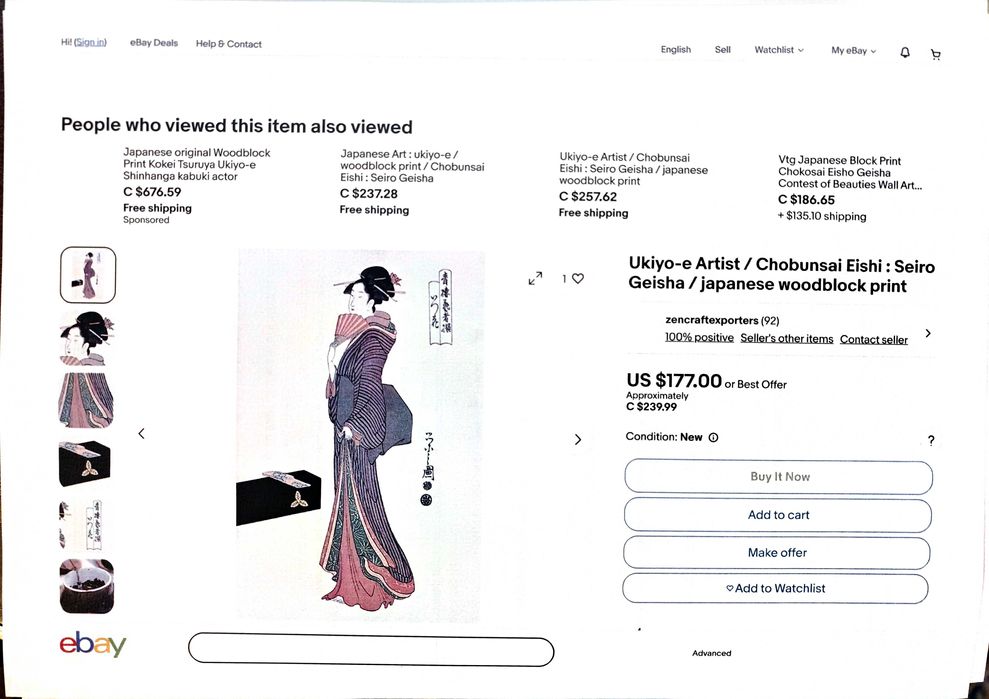The image size is (989, 699).
Task: Select the black box thumbnail
Action: (x=85, y=464)
